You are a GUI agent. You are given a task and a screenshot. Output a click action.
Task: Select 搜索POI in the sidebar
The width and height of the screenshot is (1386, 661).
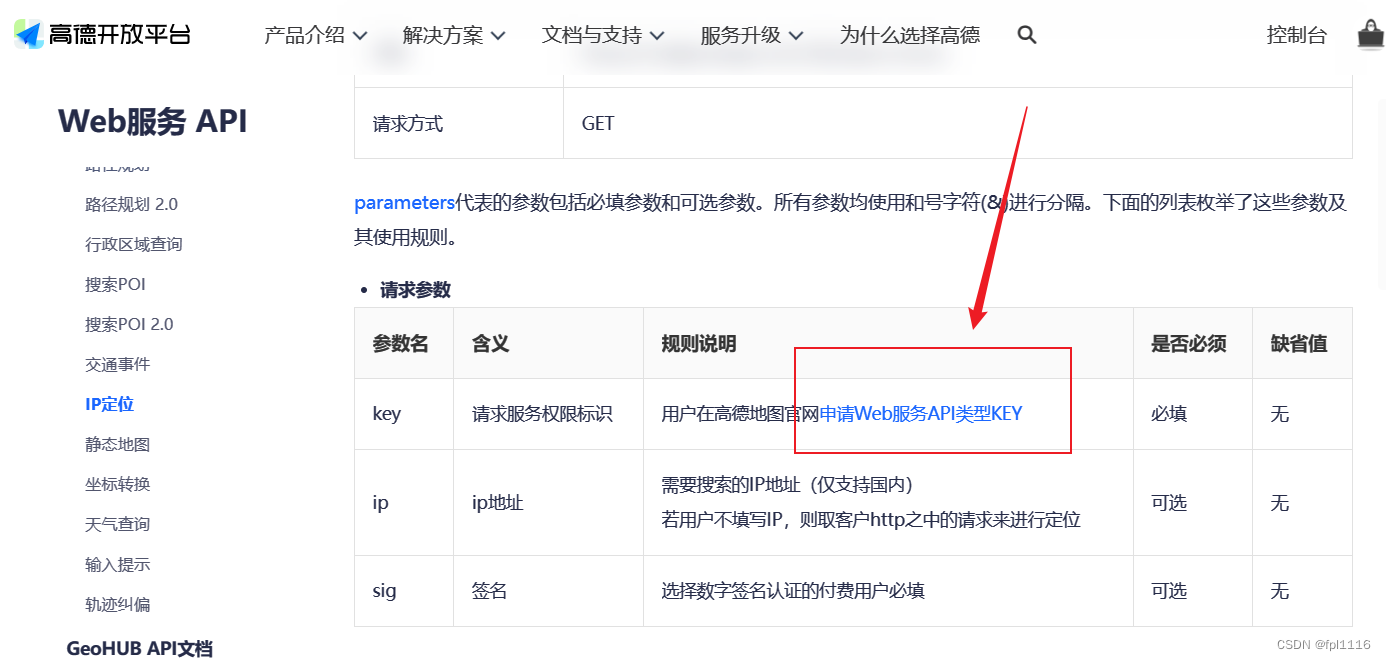pyautogui.click(x=115, y=284)
